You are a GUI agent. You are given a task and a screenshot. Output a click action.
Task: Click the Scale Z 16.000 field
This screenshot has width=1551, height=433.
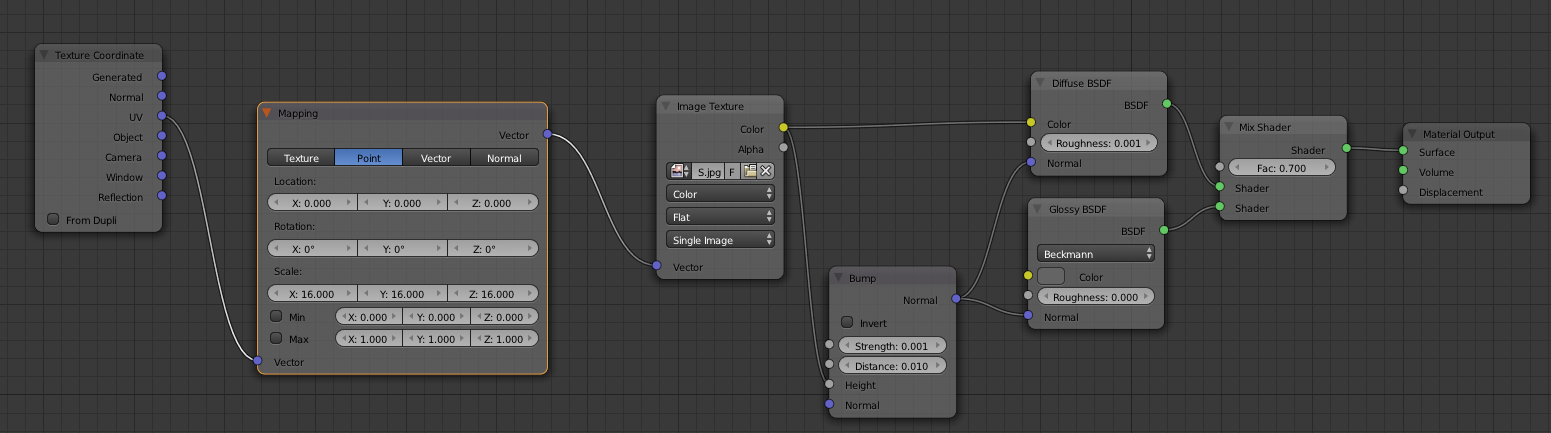coord(493,294)
